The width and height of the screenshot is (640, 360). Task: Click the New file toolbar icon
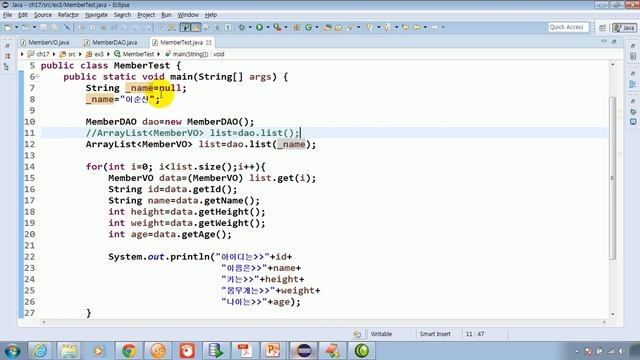[8, 27]
